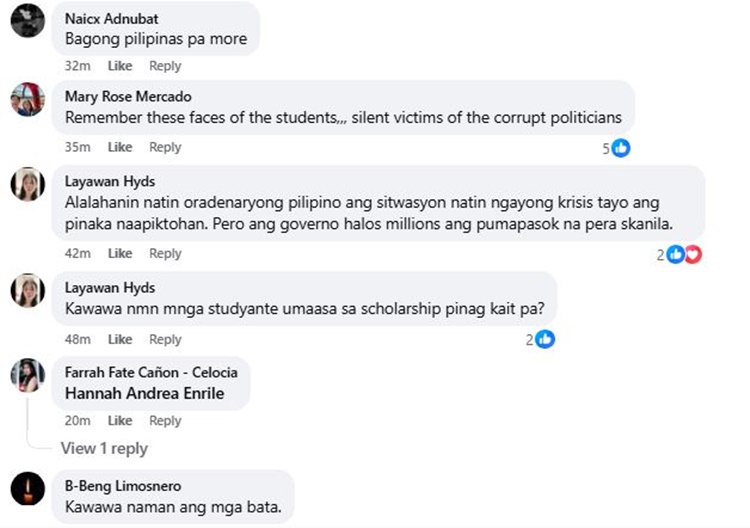Open Farrah Fate Cañon's profile picture
750x528 pixels.
pos(27,375)
